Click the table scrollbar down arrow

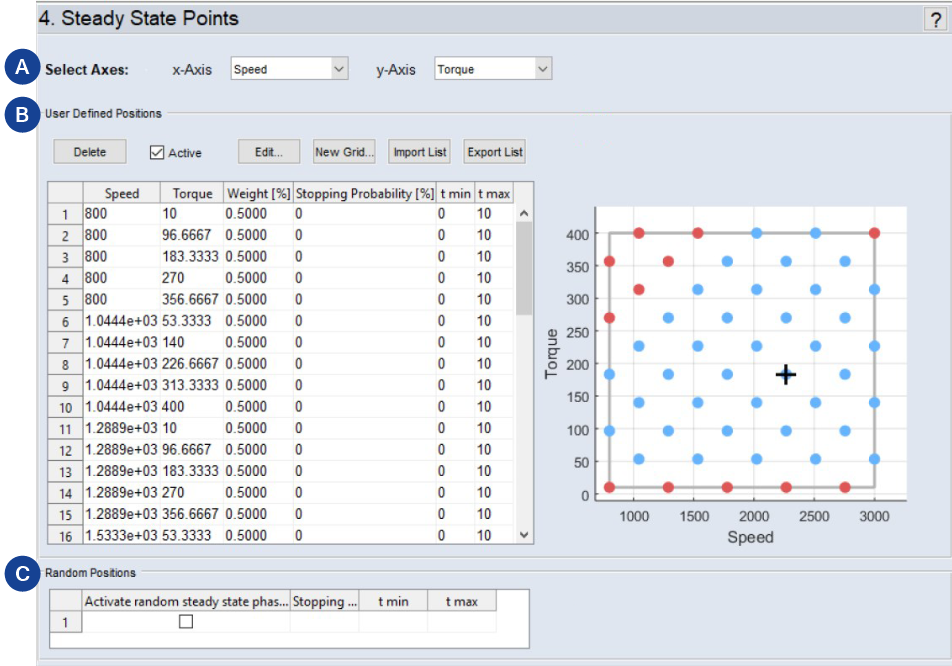524,535
